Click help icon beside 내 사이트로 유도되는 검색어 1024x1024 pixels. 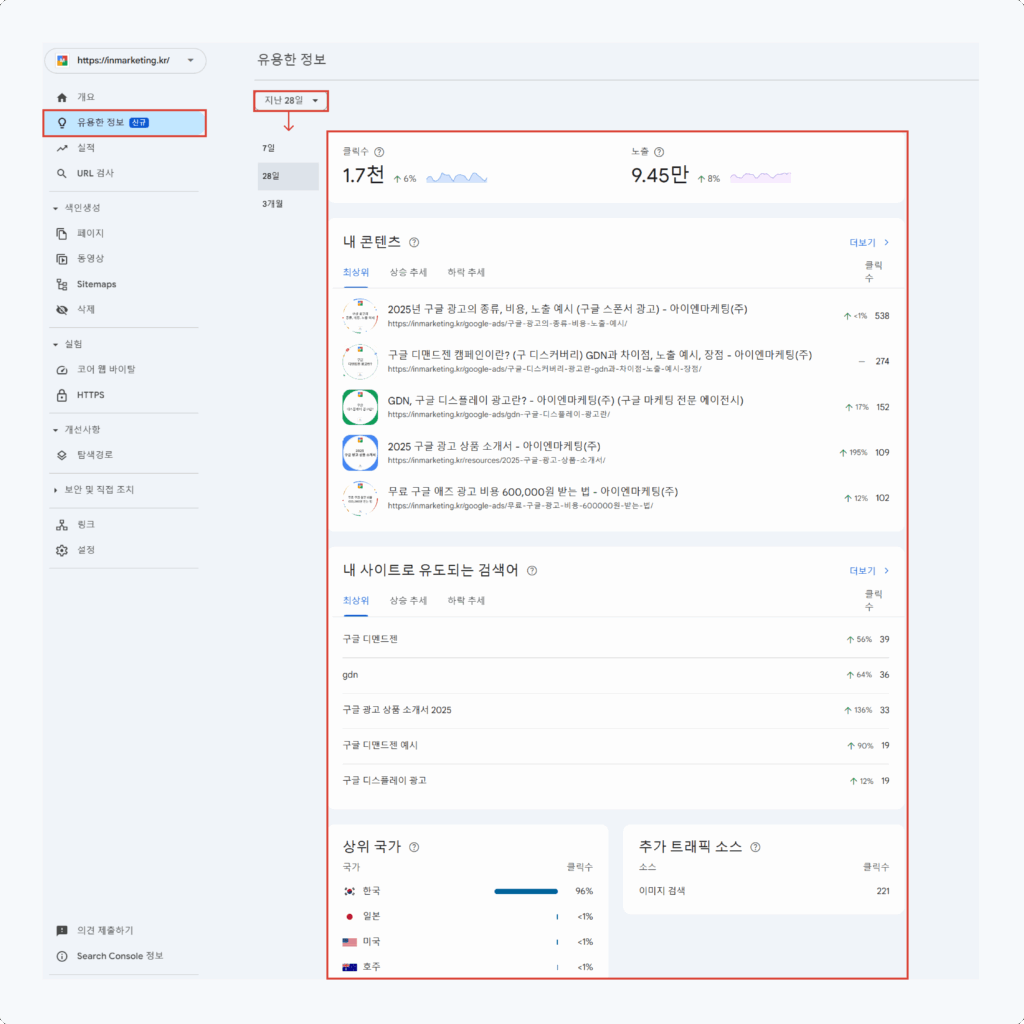532,571
